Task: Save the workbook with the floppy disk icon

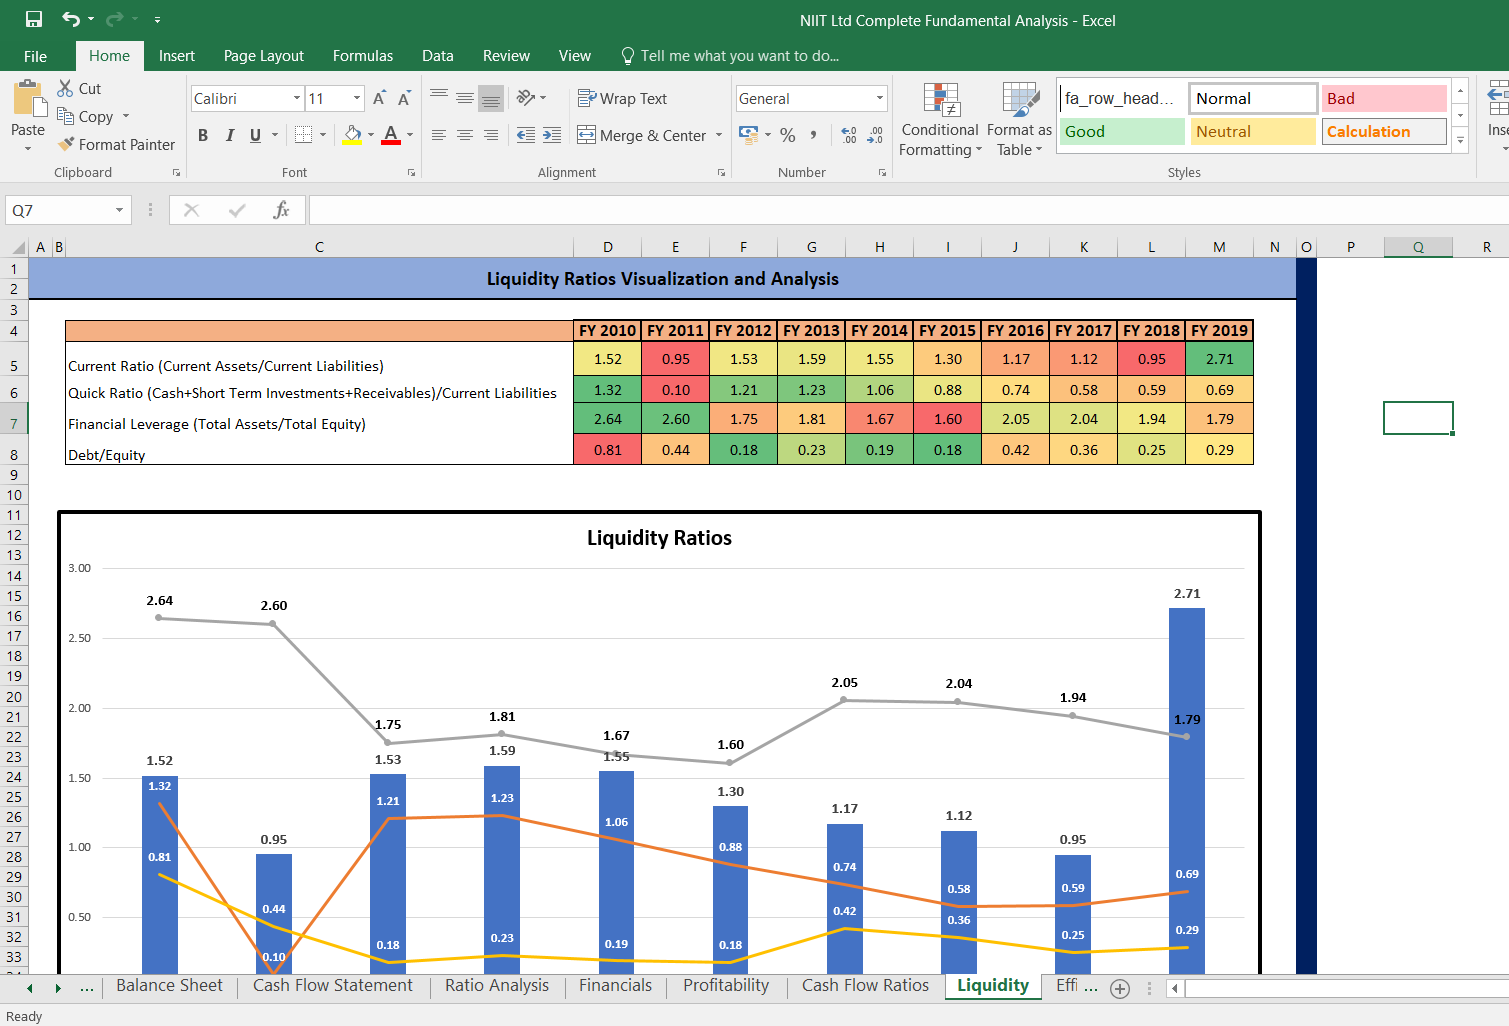Action: [x=34, y=19]
